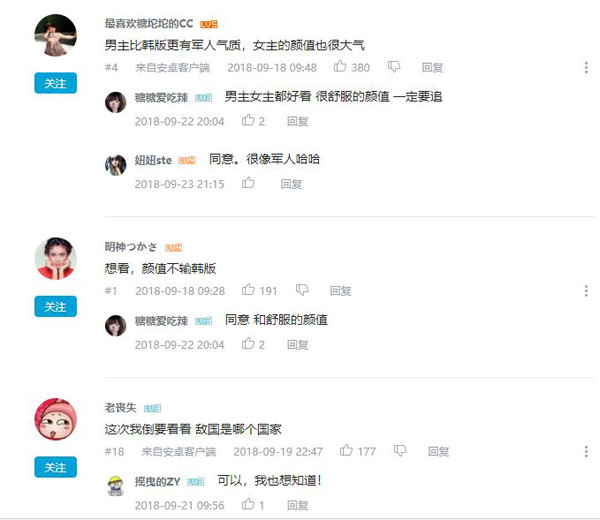Like 糖糖爱吃辣's reply 男主女主都好看
The image size is (600, 520).
click(x=248, y=121)
